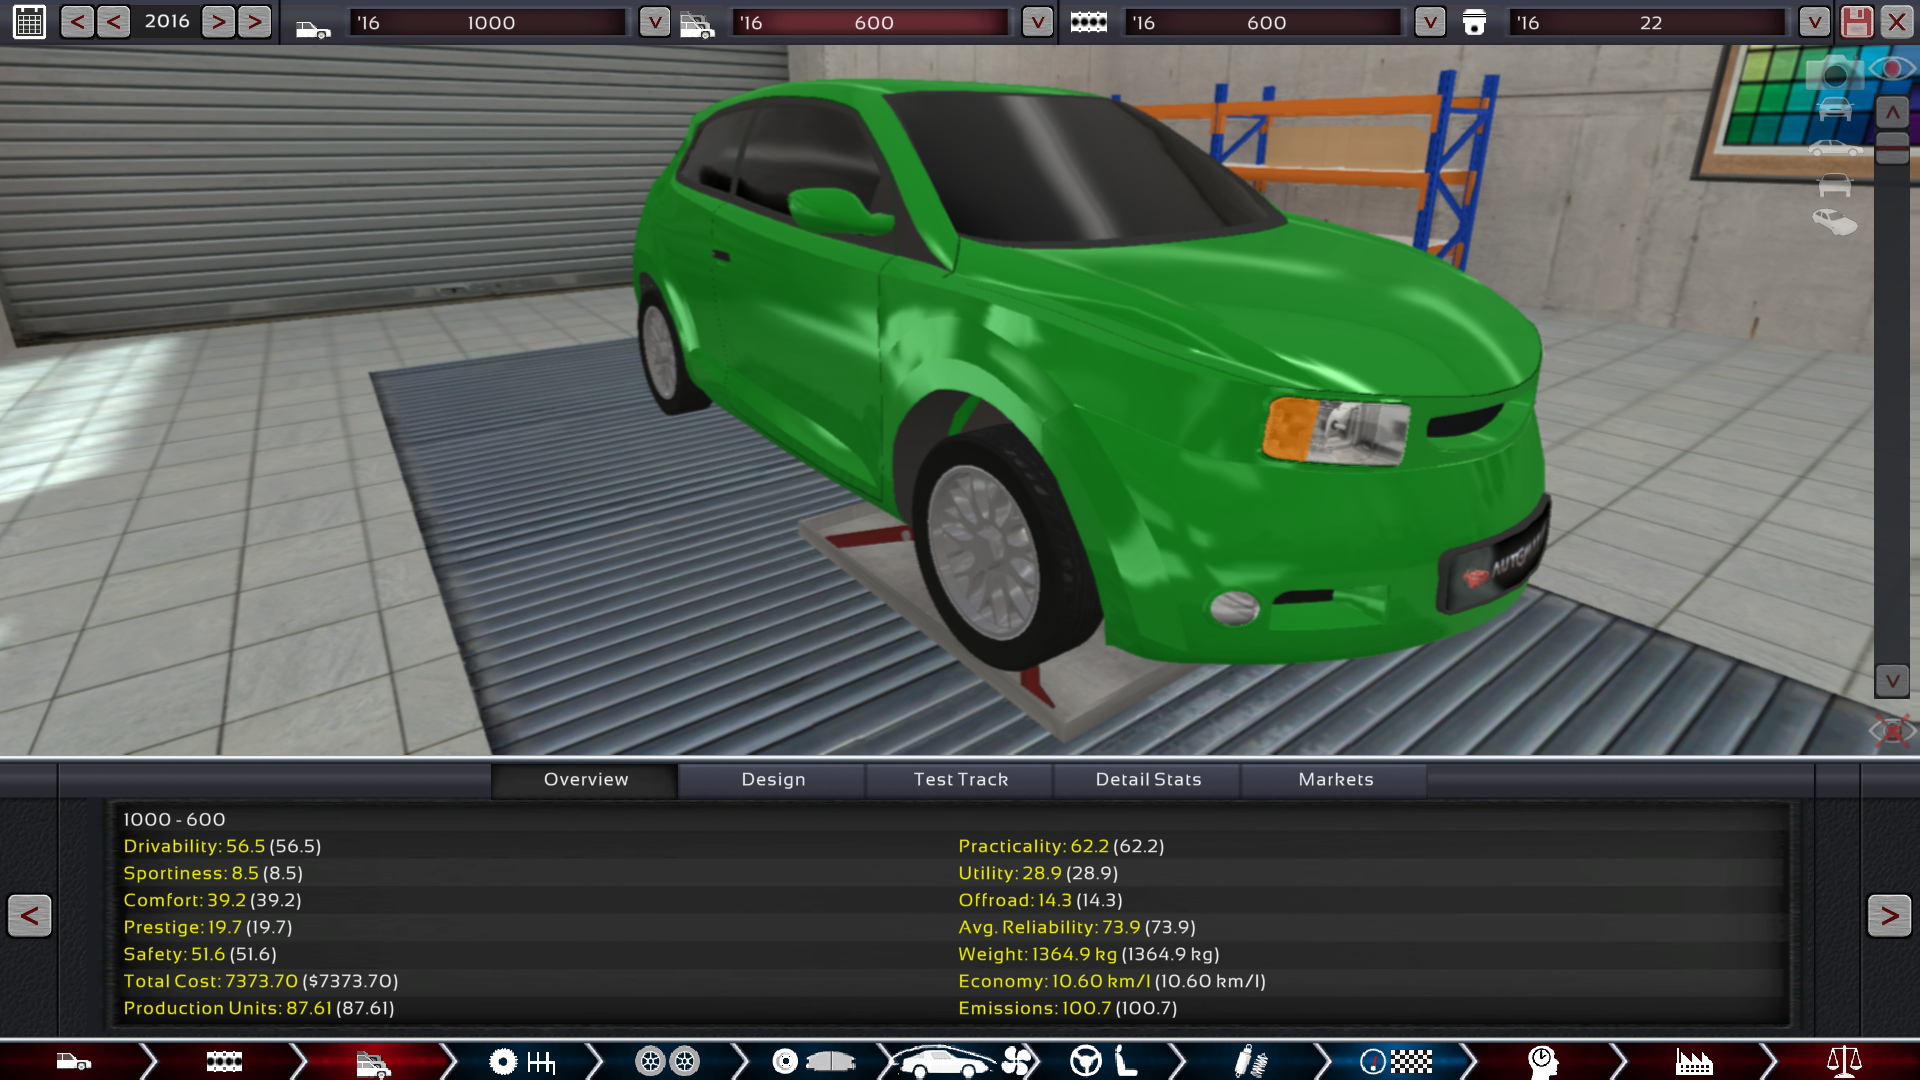Viewport: 1920px width, 1080px height.
Task: Expand the 1000 car model dropdown
Action: [654, 22]
